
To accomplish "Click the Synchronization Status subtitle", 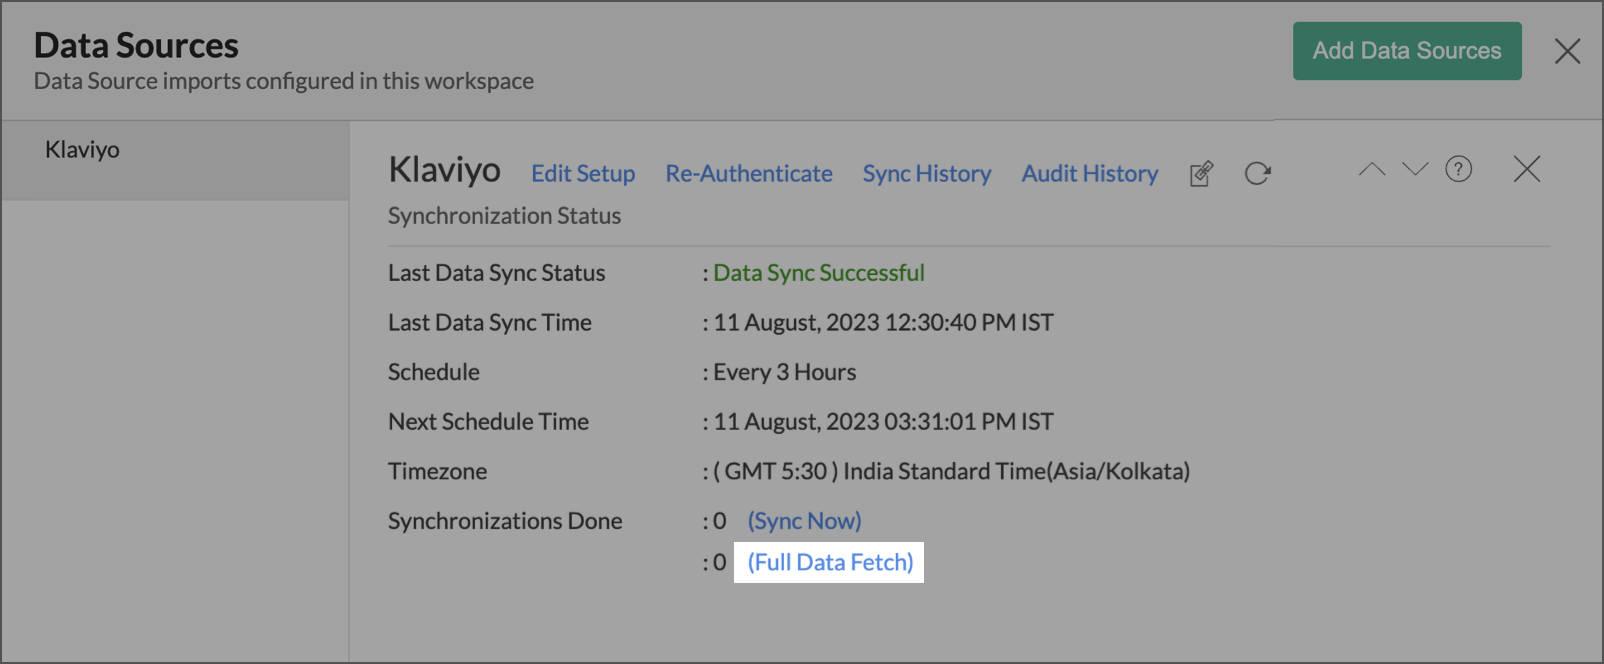I will tap(504, 216).
